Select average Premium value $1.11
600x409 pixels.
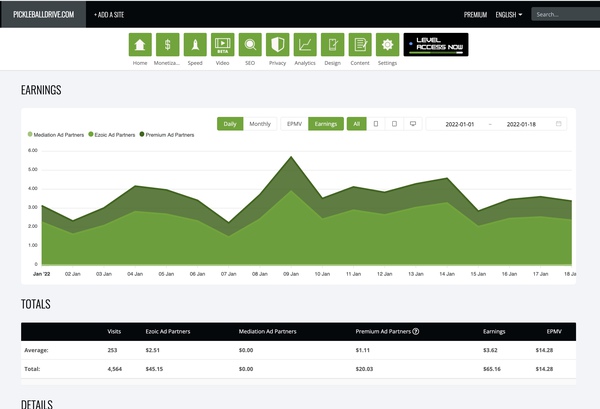(x=363, y=350)
